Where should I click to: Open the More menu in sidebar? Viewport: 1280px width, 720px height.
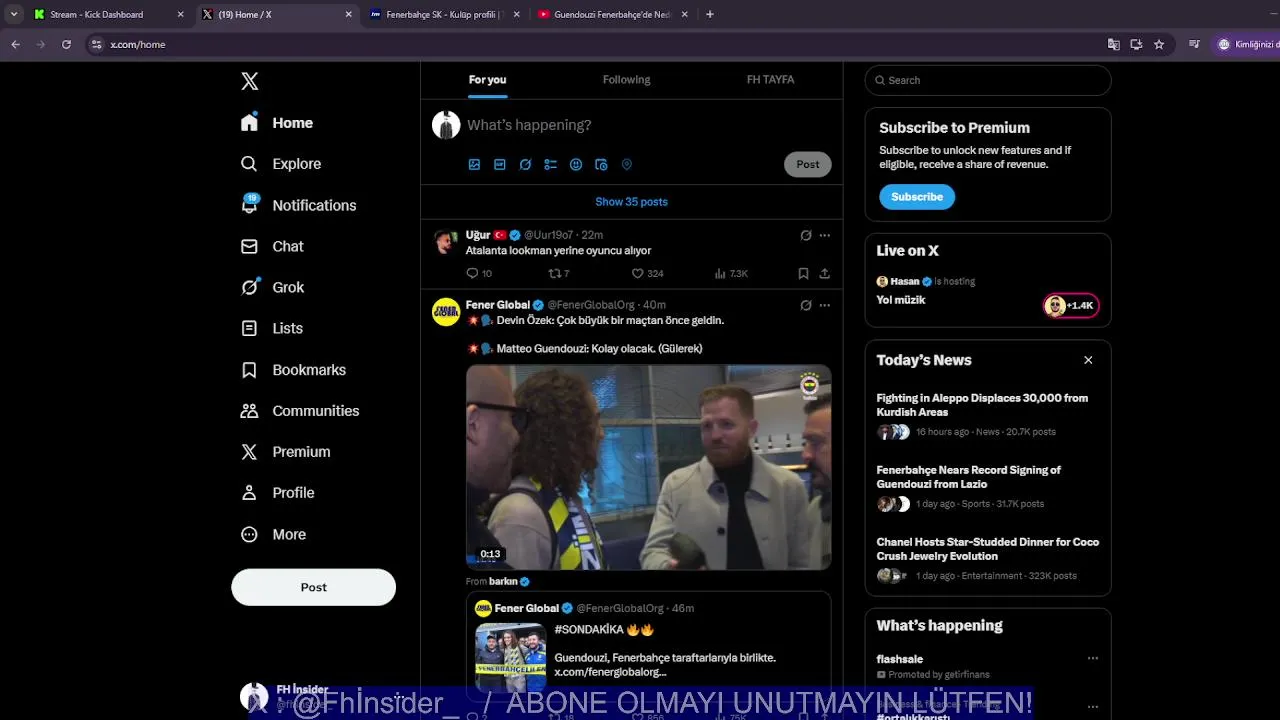tap(273, 535)
